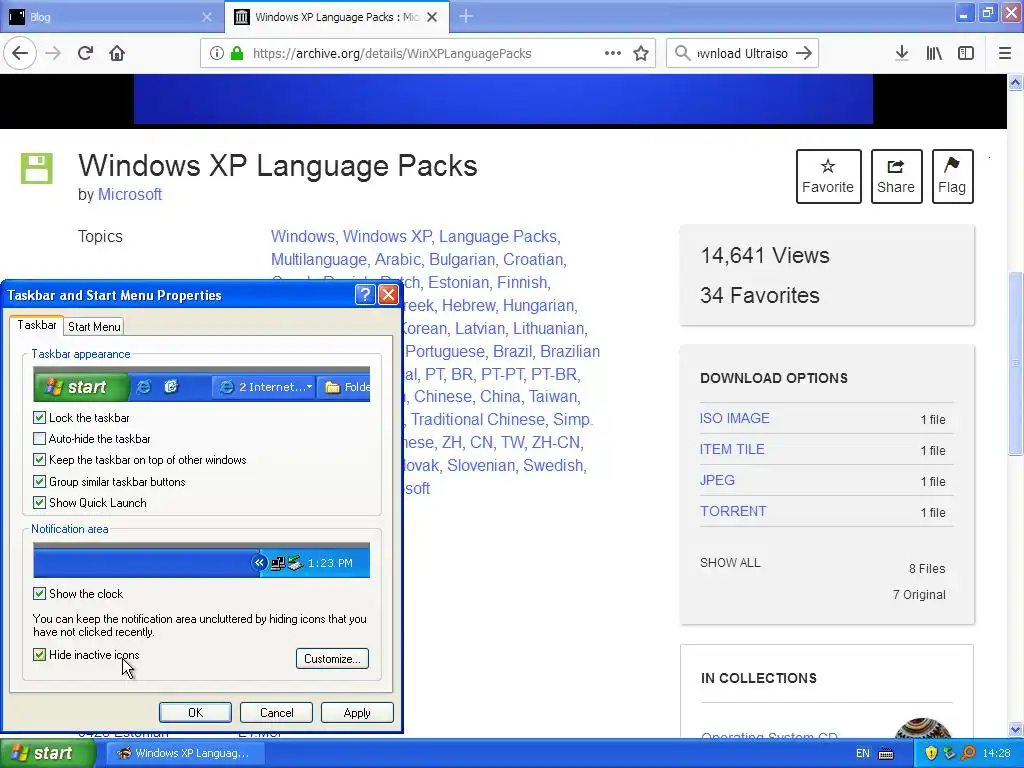
Task: Open the ISO IMAGE download option
Action: point(735,418)
